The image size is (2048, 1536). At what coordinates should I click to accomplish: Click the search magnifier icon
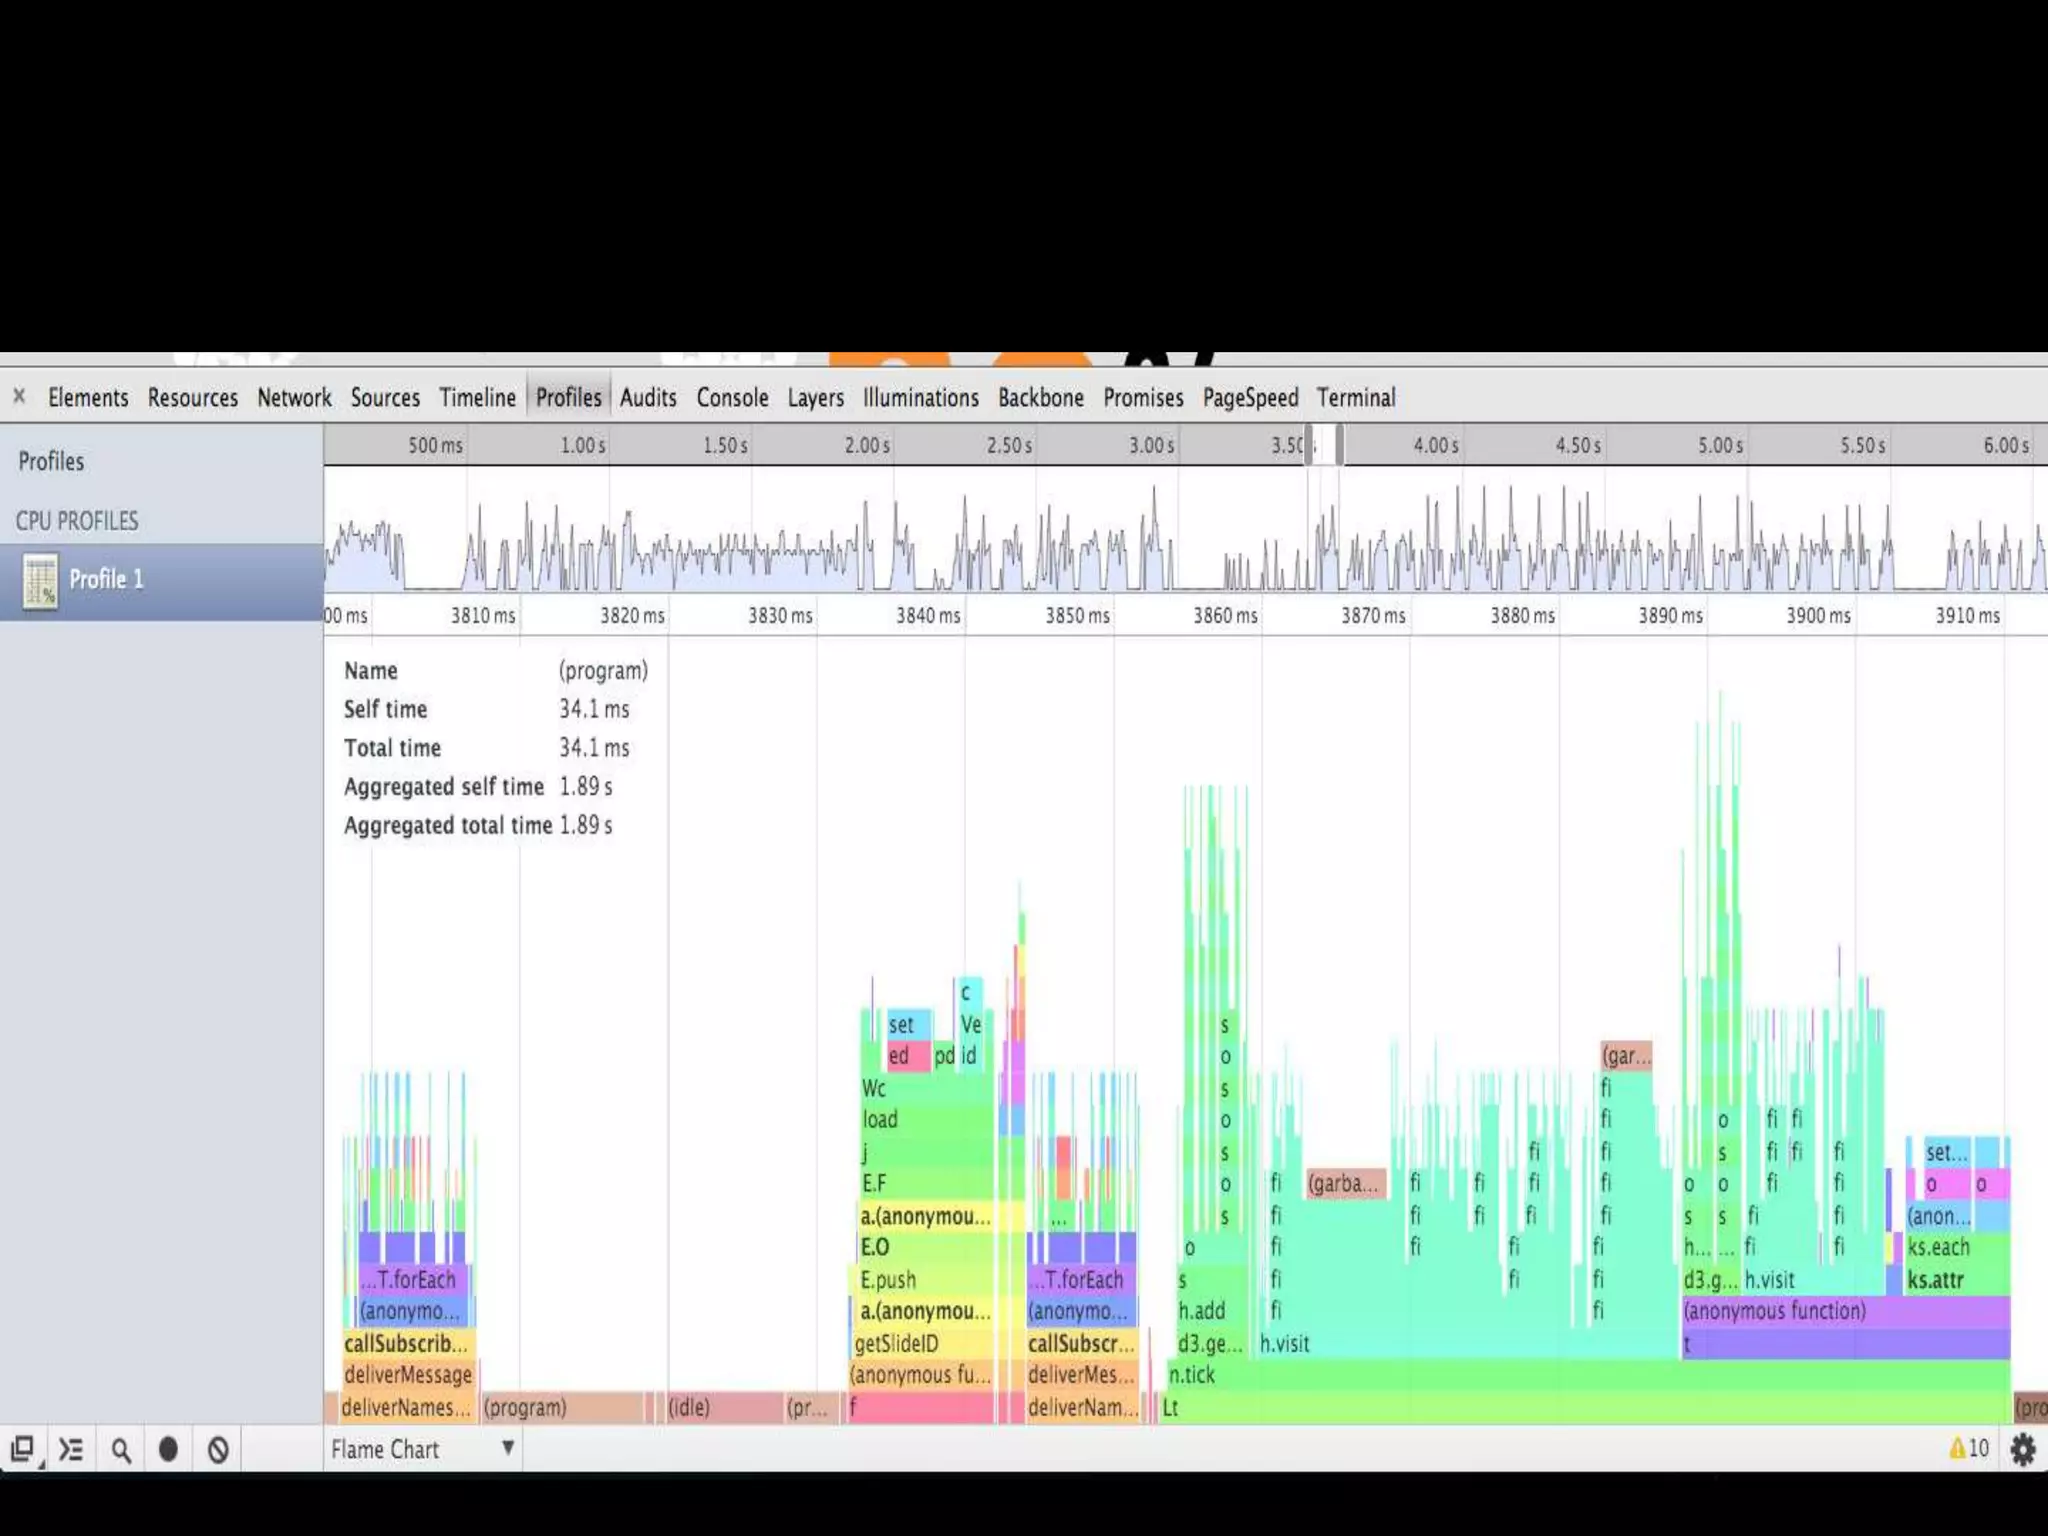click(x=120, y=1449)
